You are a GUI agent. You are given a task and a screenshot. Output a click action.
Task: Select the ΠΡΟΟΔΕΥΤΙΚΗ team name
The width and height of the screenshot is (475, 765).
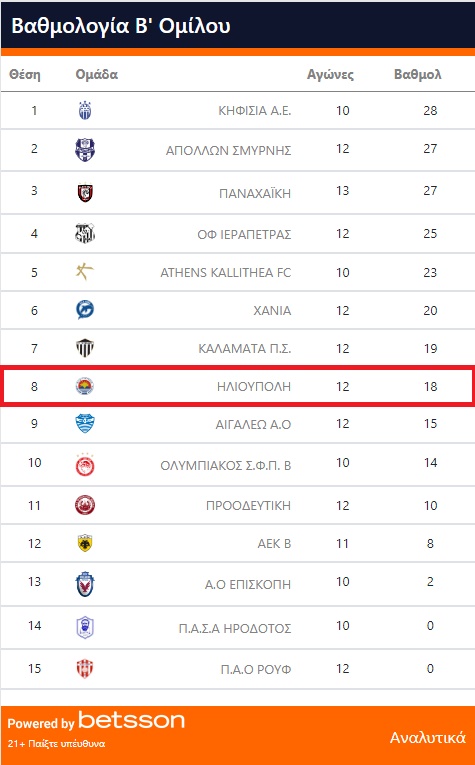(x=248, y=505)
